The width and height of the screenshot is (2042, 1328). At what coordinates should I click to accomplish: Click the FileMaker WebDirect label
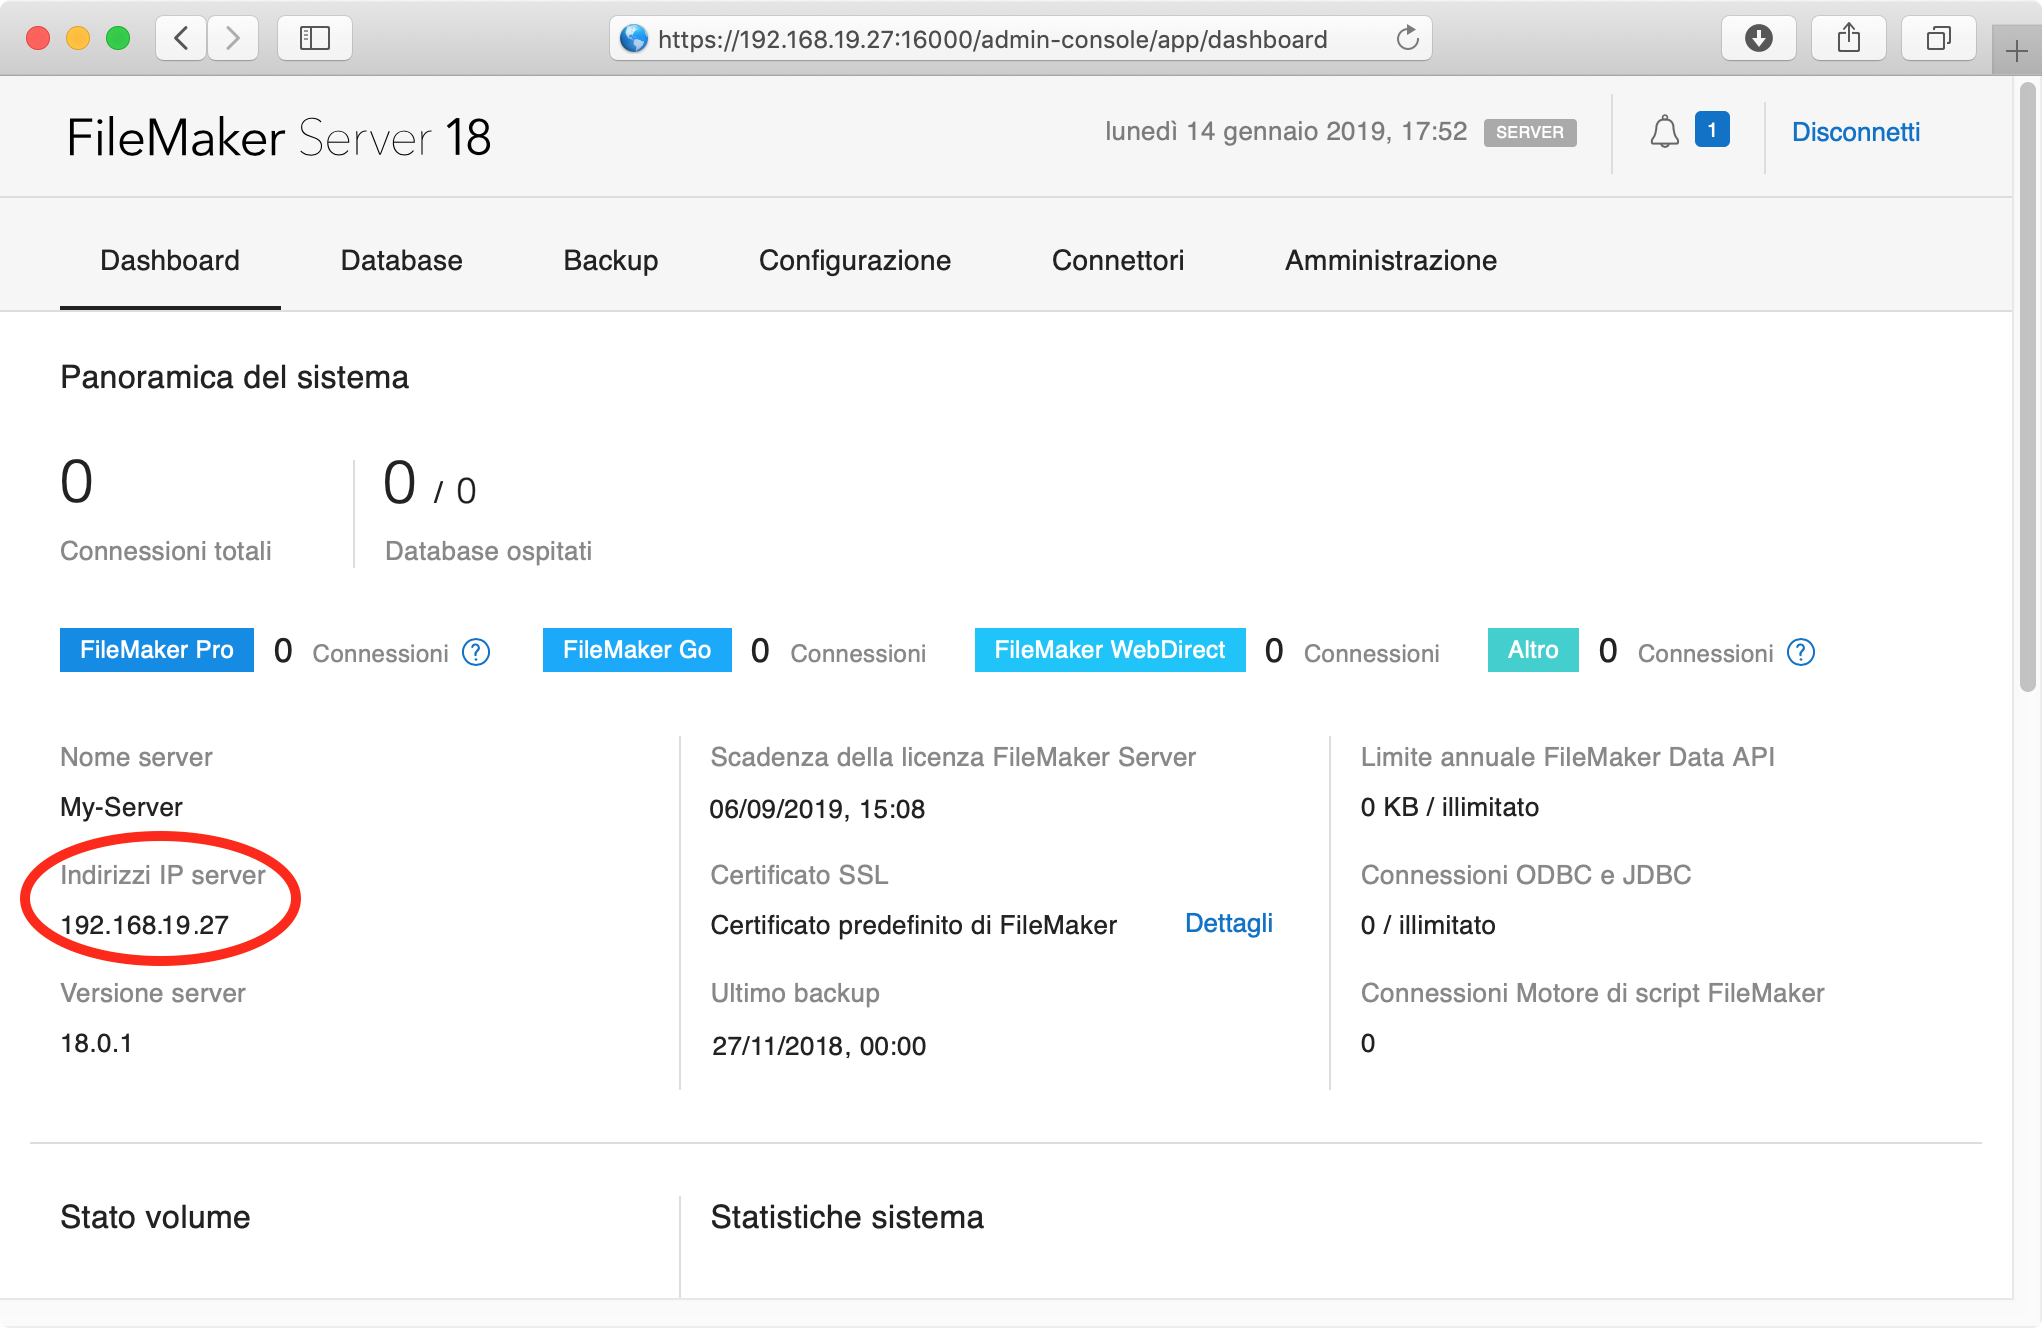(x=1110, y=650)
